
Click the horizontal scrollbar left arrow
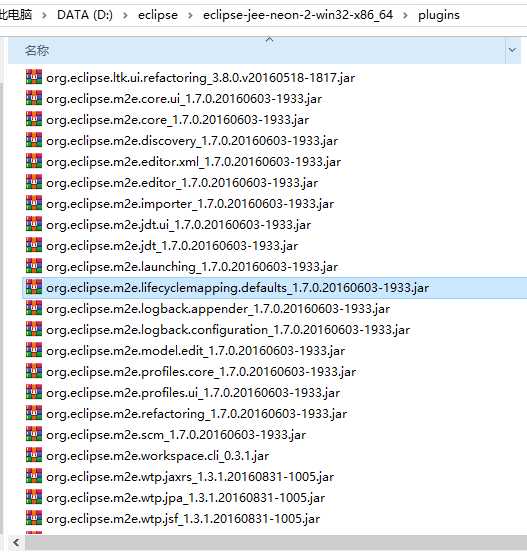16,542
